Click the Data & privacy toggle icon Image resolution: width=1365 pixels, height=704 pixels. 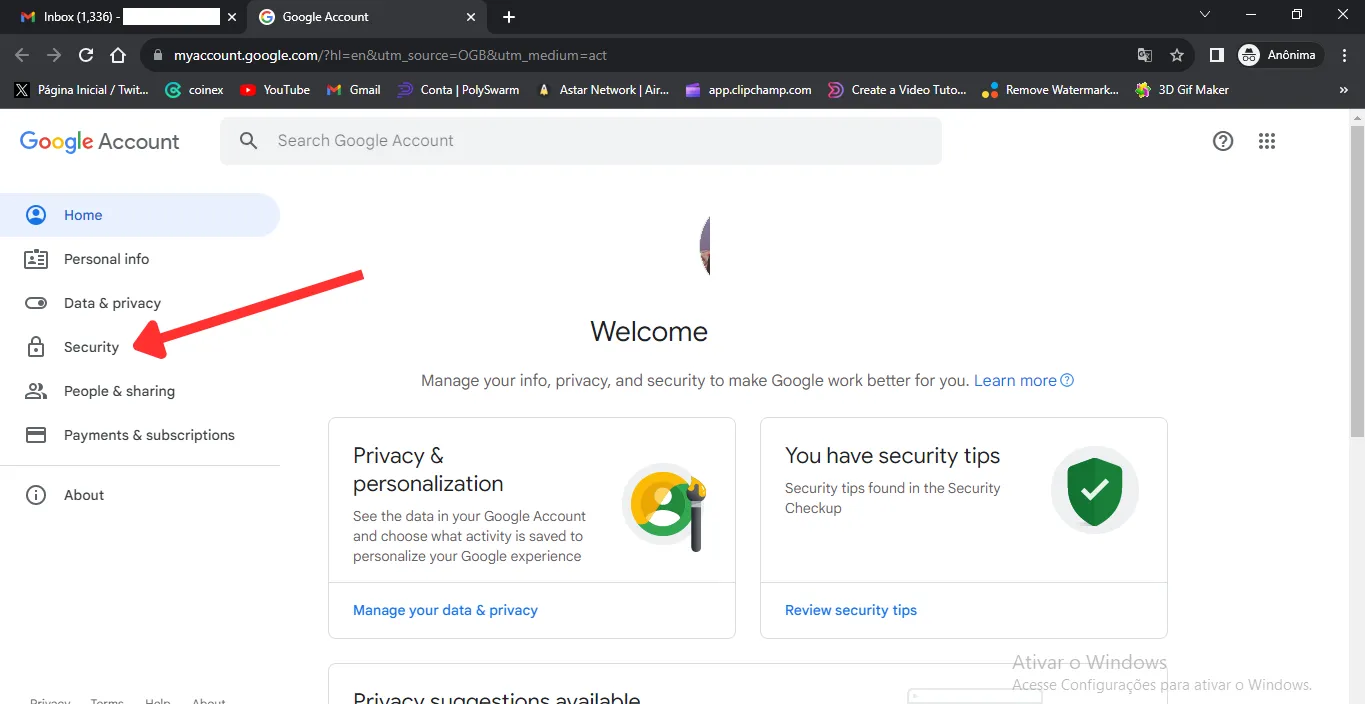[x=36, y=303]
